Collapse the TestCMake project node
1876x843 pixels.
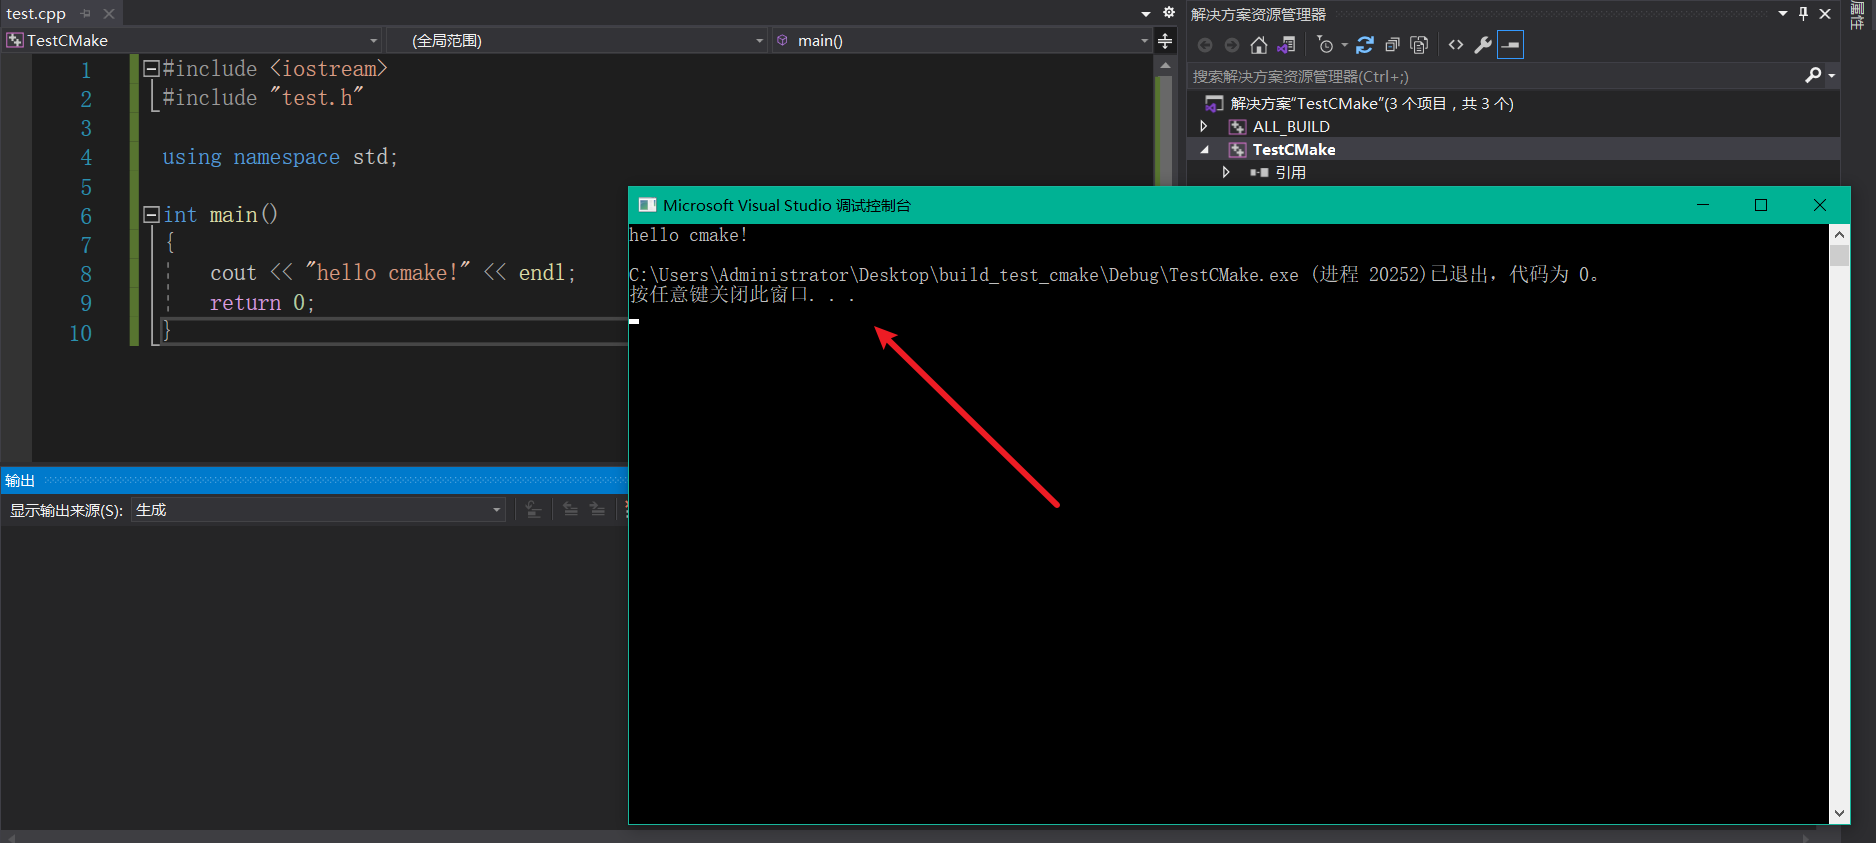coord(1204,150)
